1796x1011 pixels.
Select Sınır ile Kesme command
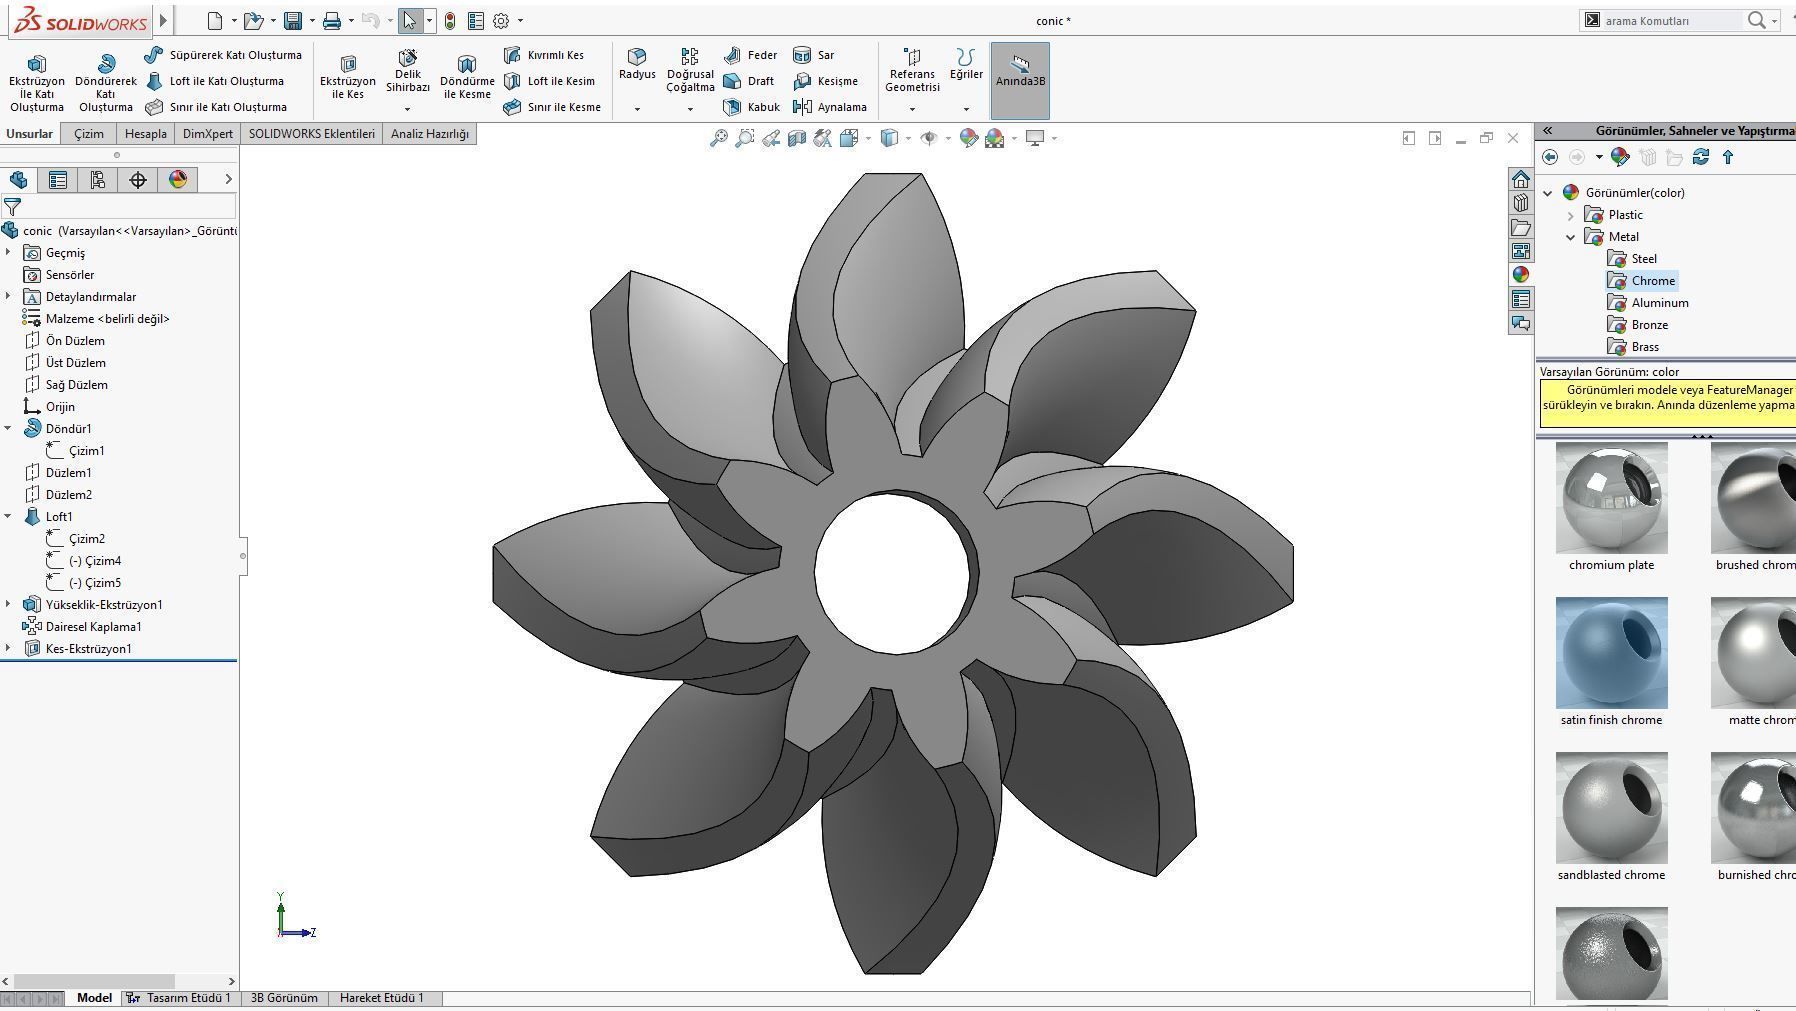(x=552, y=107)
